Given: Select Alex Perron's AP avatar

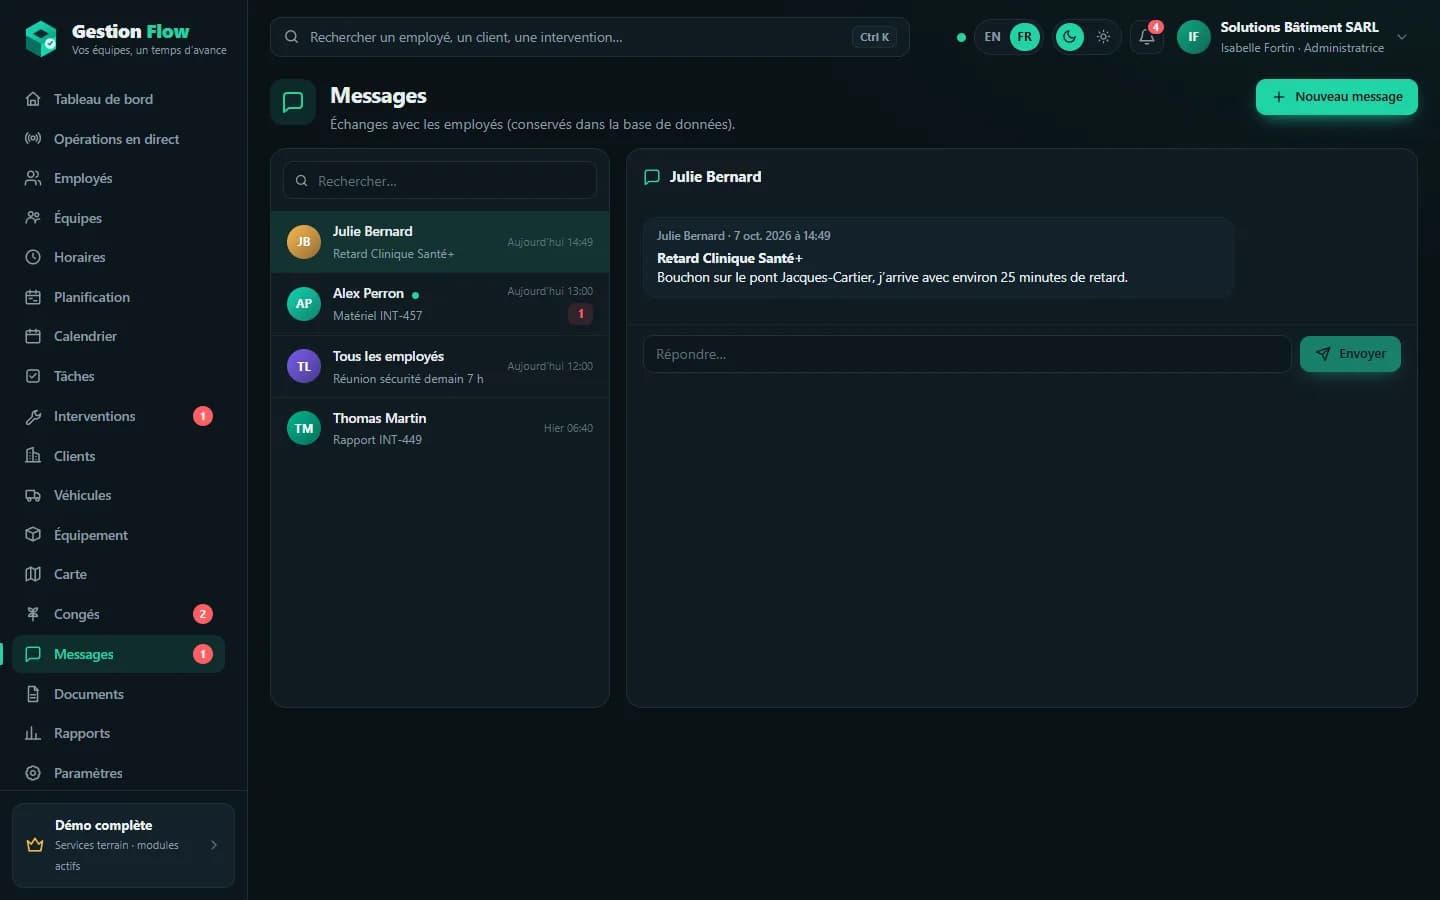Looking at the screenshot, I should pyautogui.click(x=304, y=304).
